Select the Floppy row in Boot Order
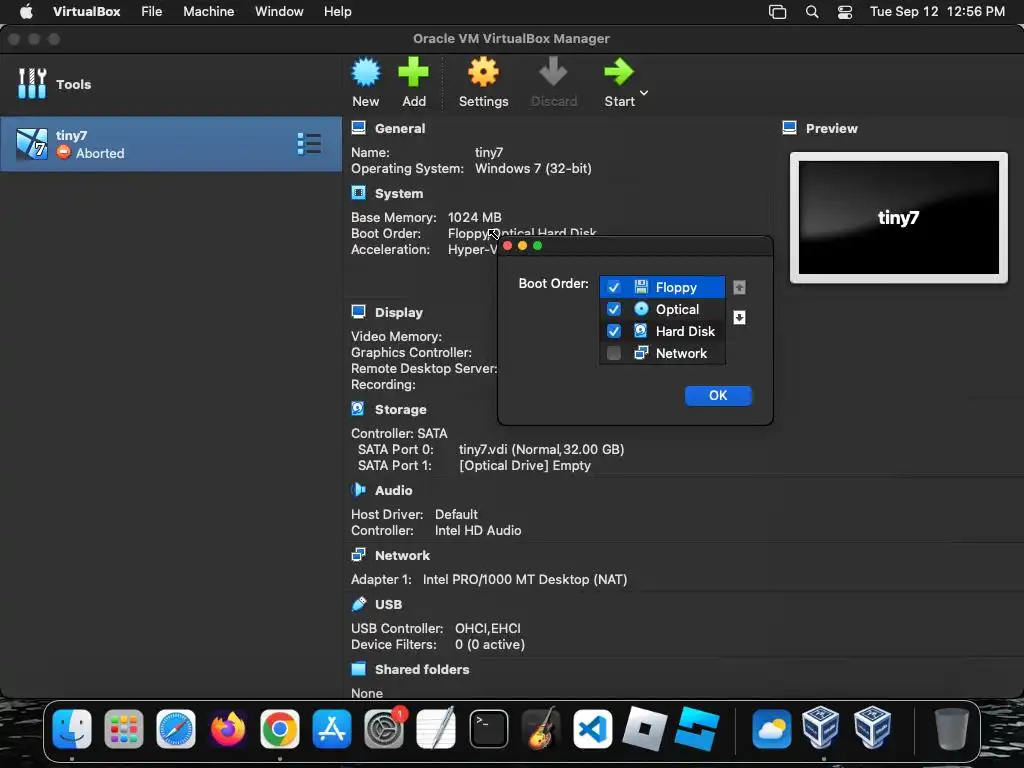Screen dimensions: 1024x768 (x=662, y=287)
